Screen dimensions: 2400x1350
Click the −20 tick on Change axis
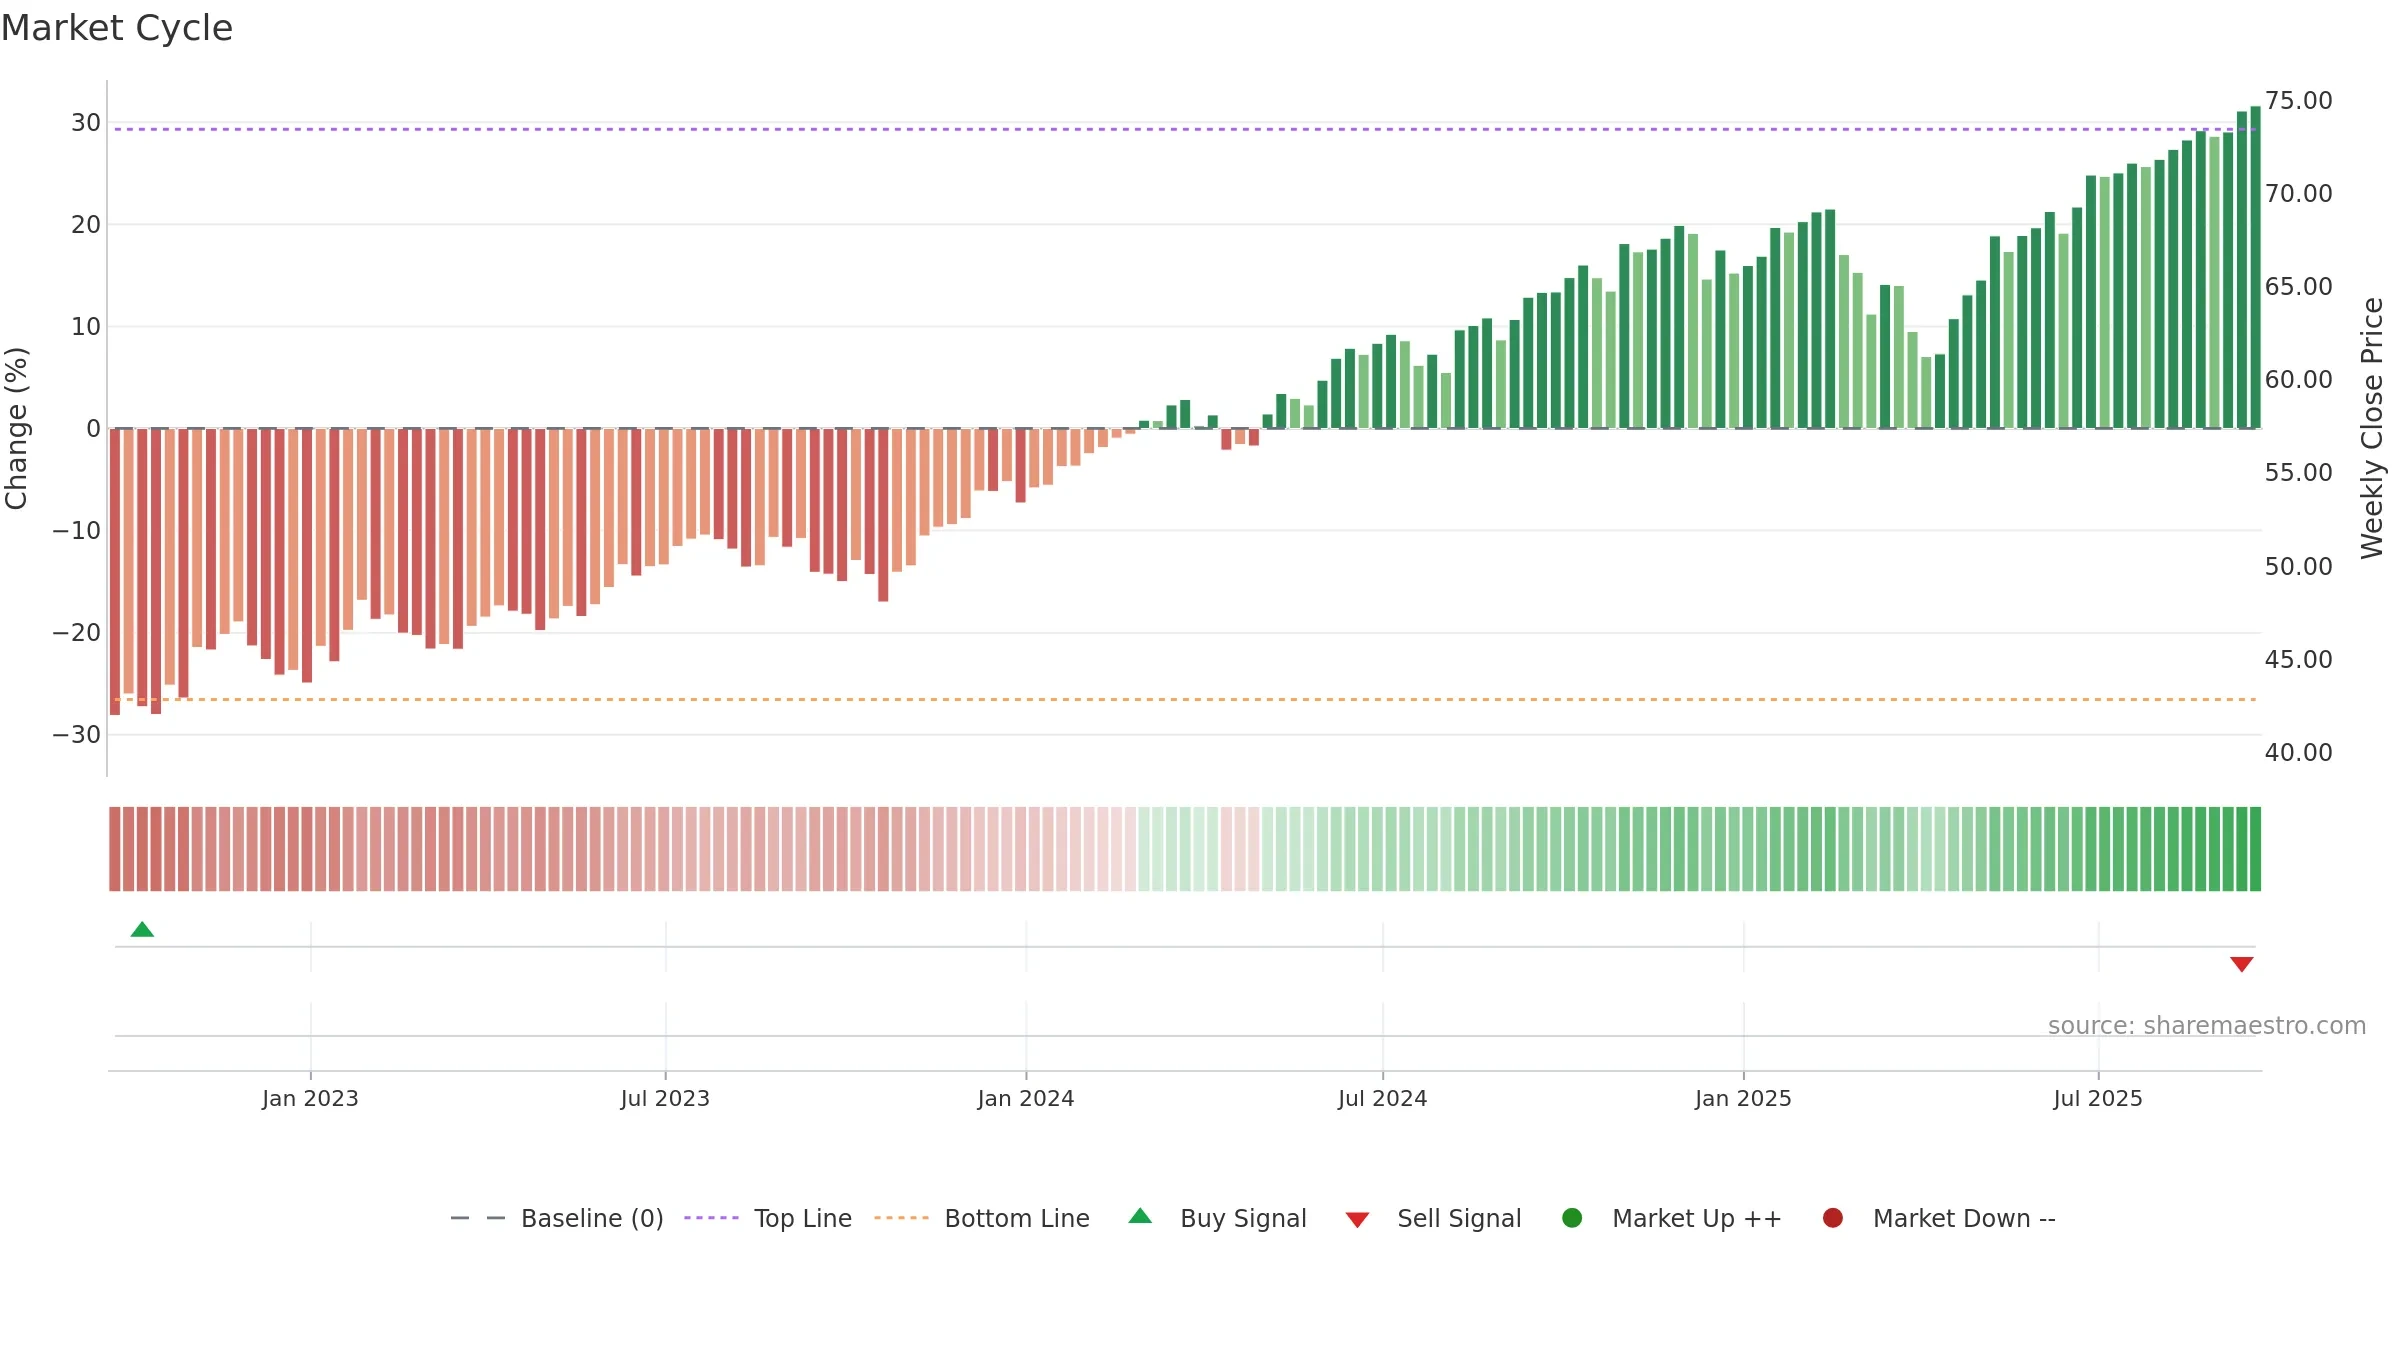click(77, 633)
